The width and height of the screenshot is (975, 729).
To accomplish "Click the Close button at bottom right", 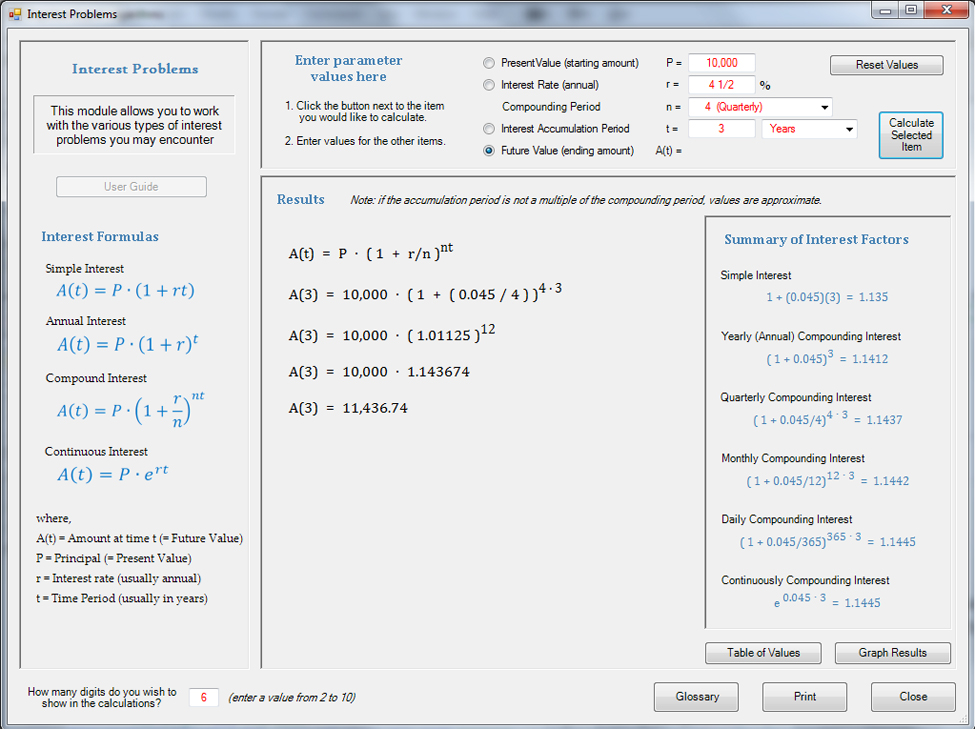I will pos(912,697).
